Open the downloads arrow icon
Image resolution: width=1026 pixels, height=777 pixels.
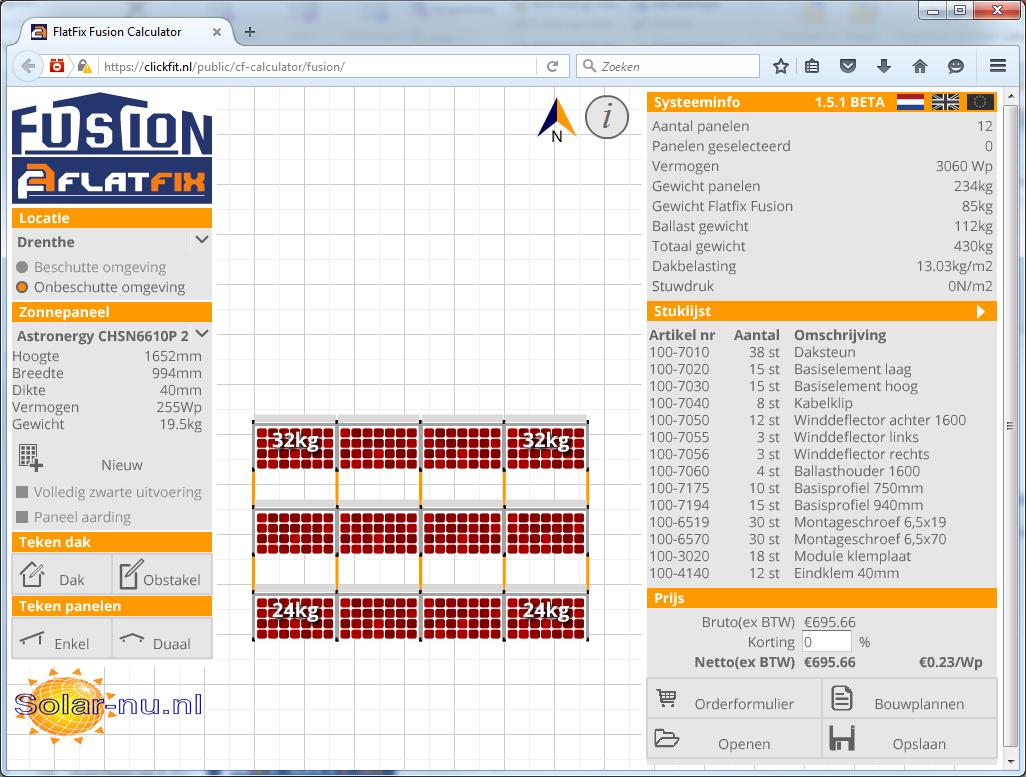tap(884, 66)
